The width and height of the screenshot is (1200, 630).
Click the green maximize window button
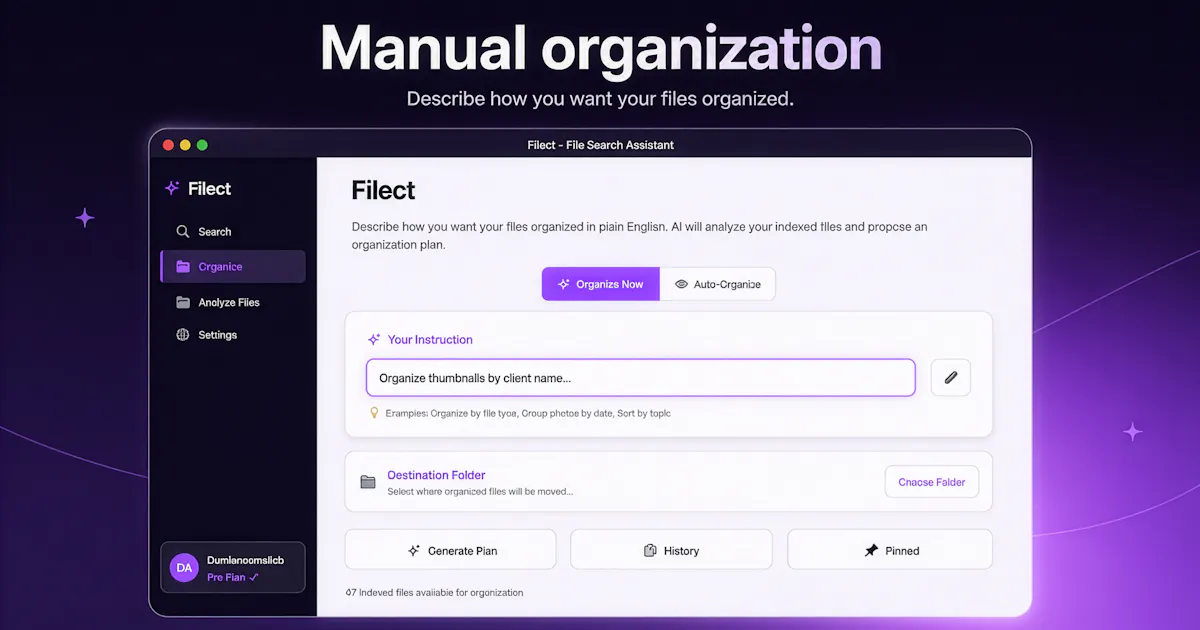point(202,145)
